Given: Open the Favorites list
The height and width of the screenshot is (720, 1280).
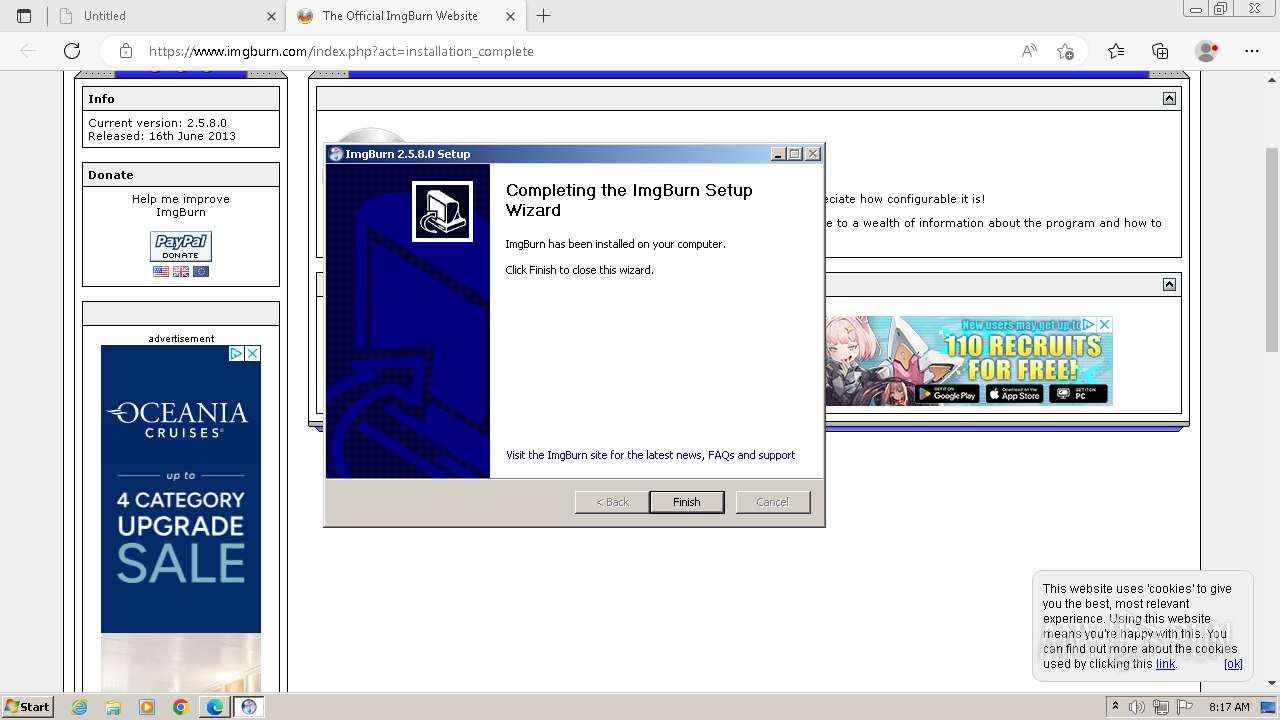Looking at the screenshot, I should (x=1116, y=51).
